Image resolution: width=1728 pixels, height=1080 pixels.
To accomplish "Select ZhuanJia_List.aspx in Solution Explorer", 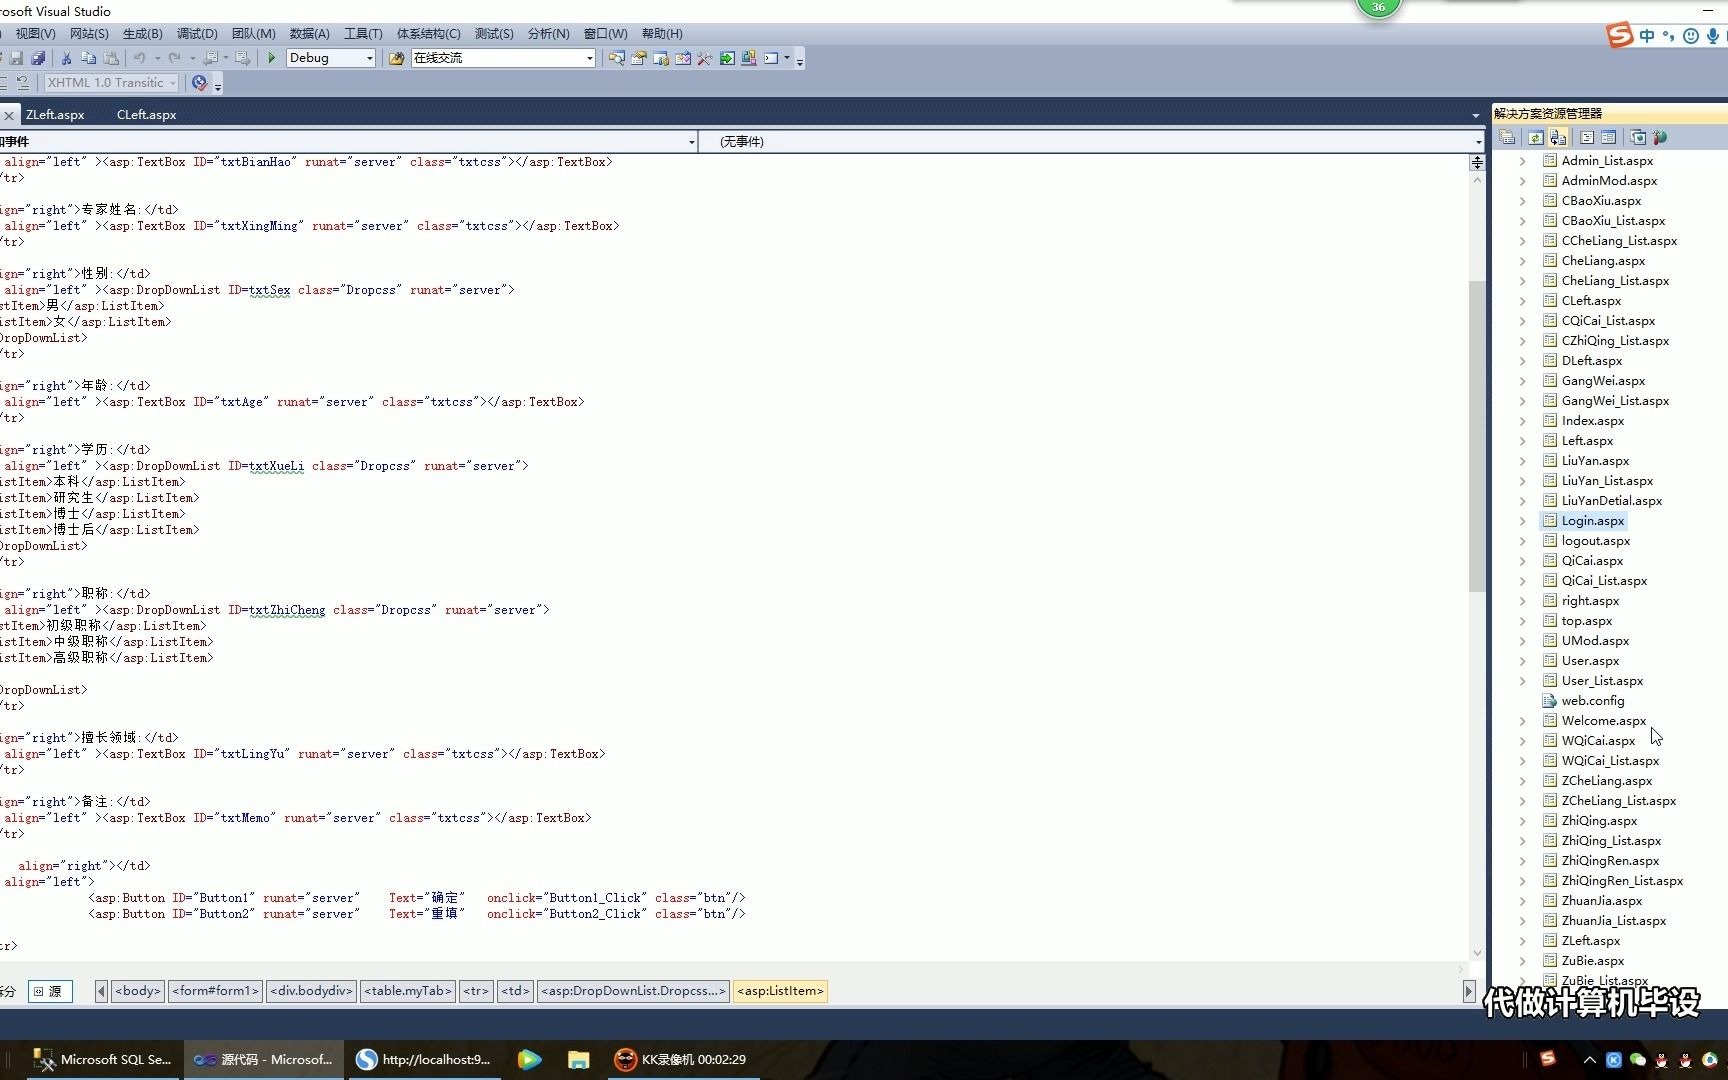I will (1614, 921).
